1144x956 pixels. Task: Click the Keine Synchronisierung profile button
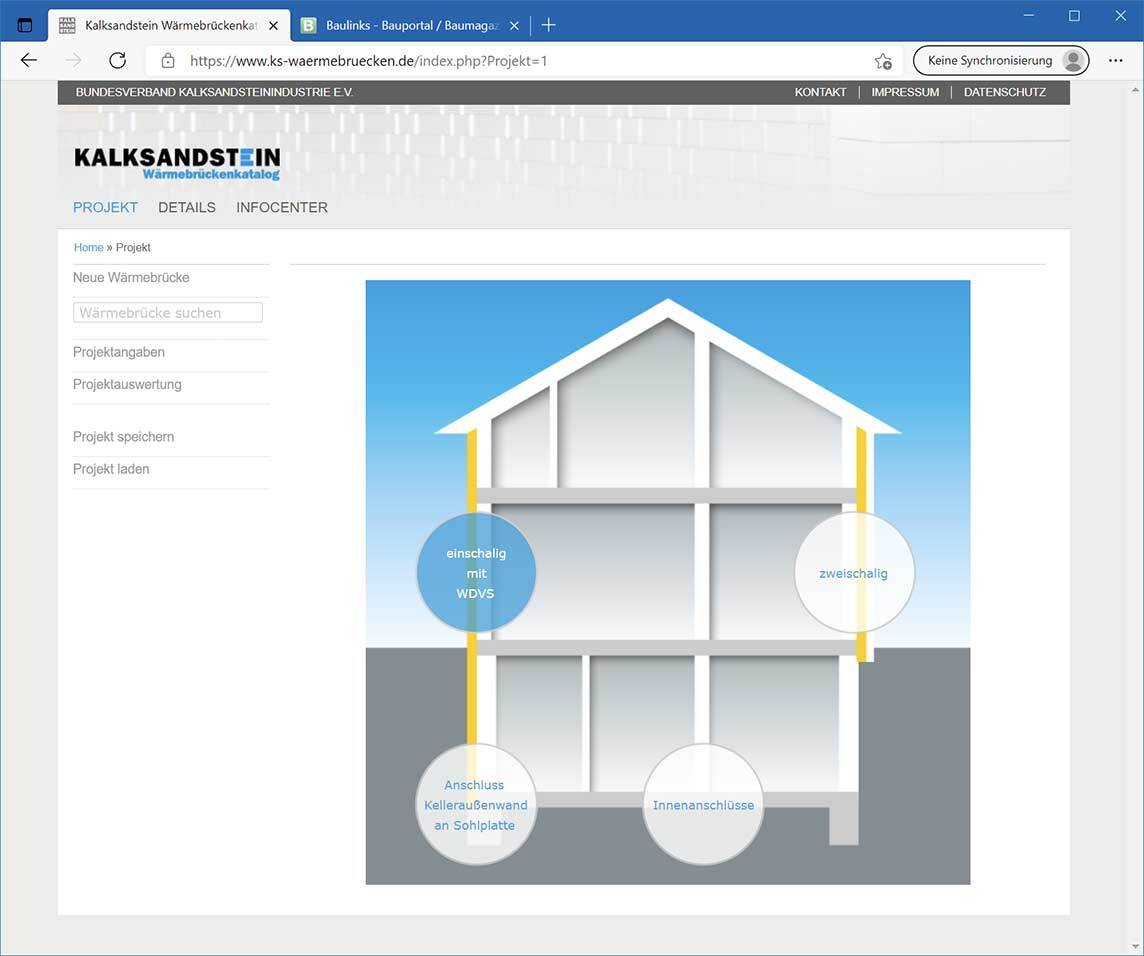(x=1001, y=61)
